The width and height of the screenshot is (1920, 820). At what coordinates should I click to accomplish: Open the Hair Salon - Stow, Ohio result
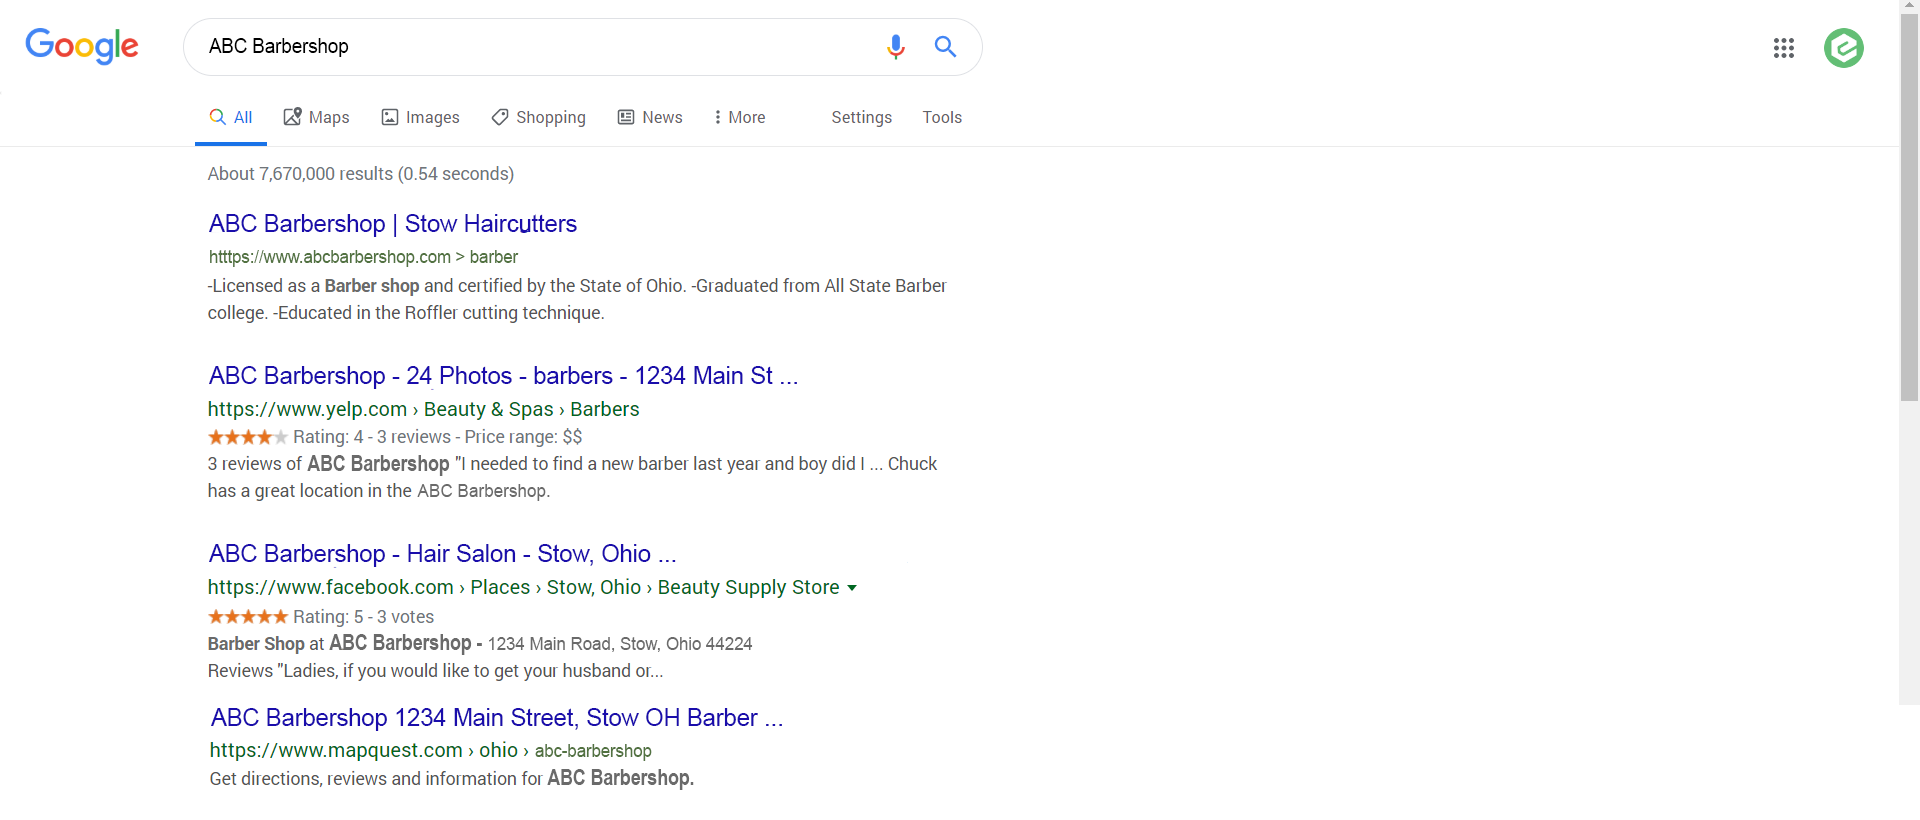click(x=442, y=553)
